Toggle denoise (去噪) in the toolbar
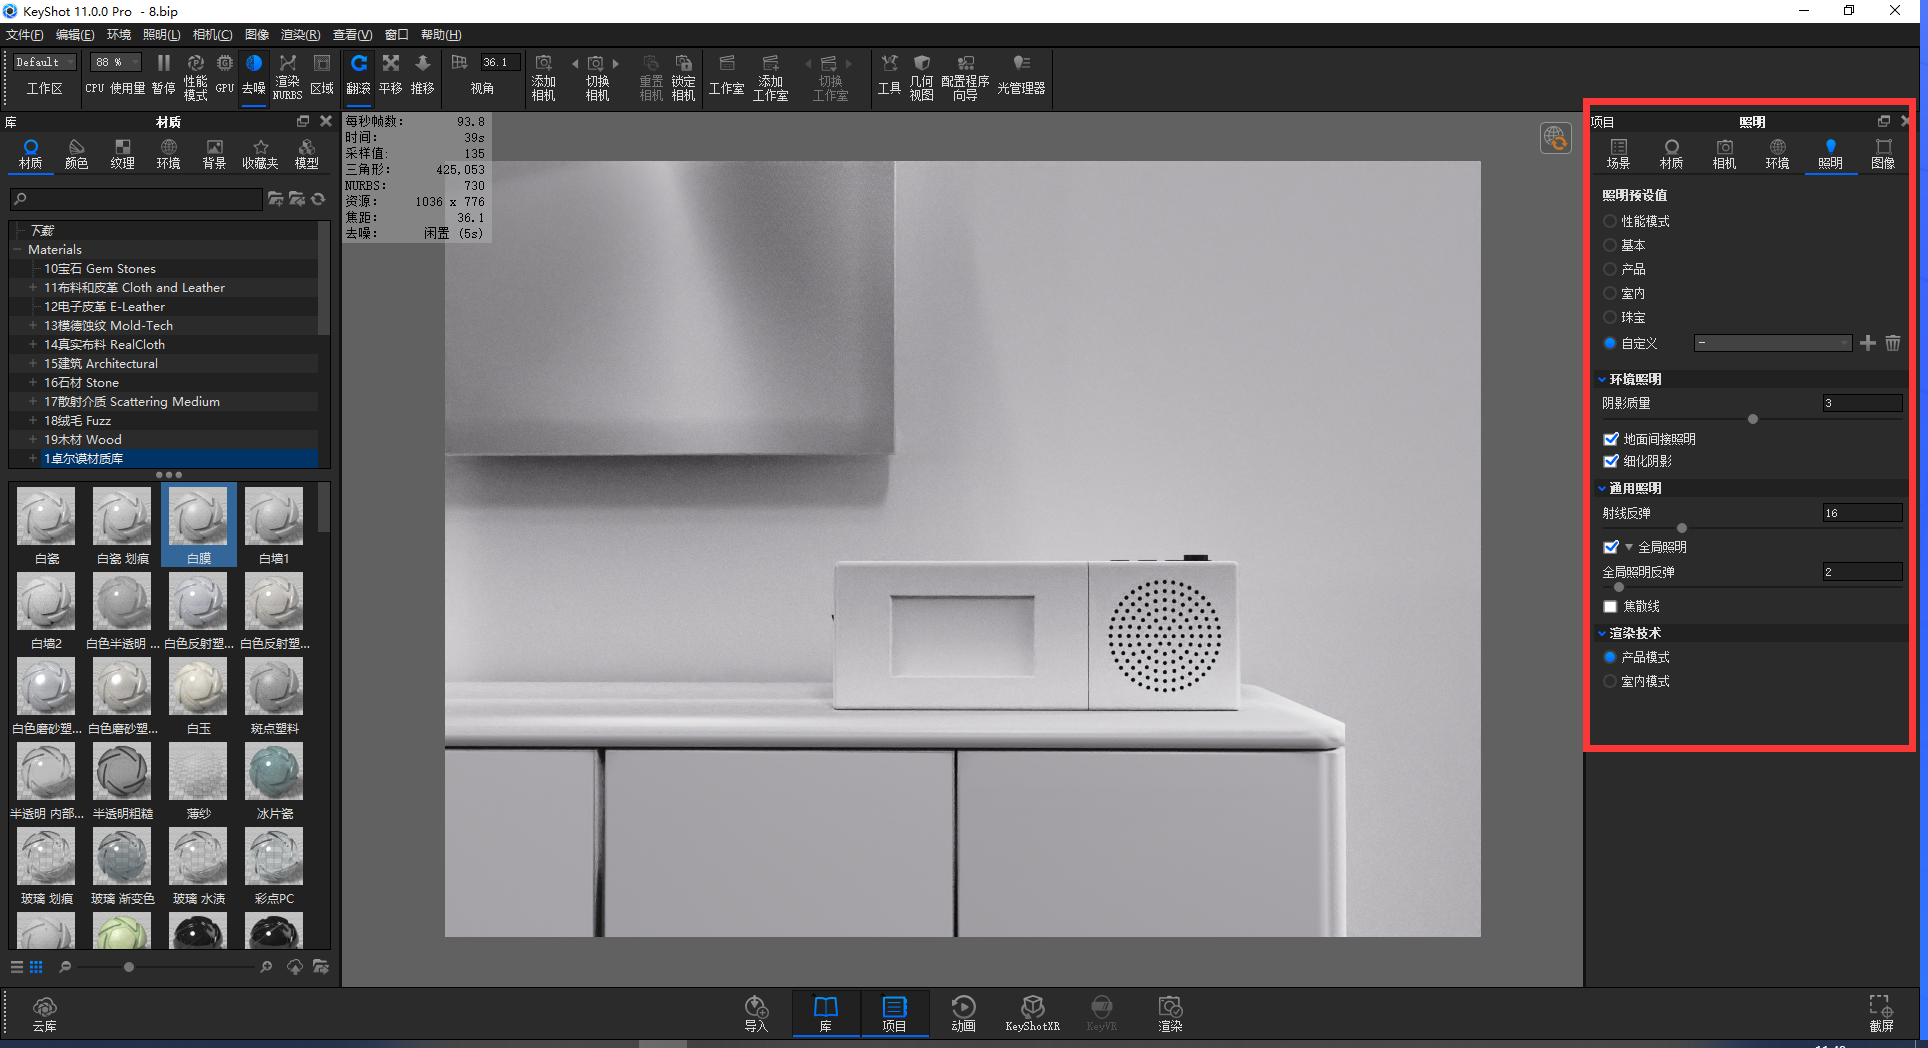Image resolution: width=1928 pixels, height=1048 pixels. point(254,75)
